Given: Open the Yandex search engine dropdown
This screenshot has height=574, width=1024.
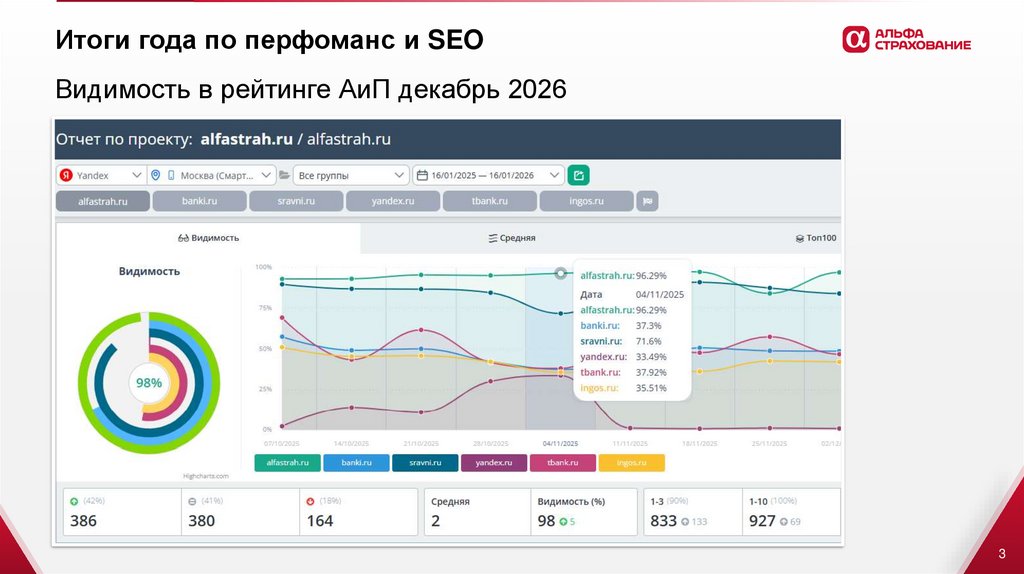Looking at the screenshot, I should coord(101,175).
